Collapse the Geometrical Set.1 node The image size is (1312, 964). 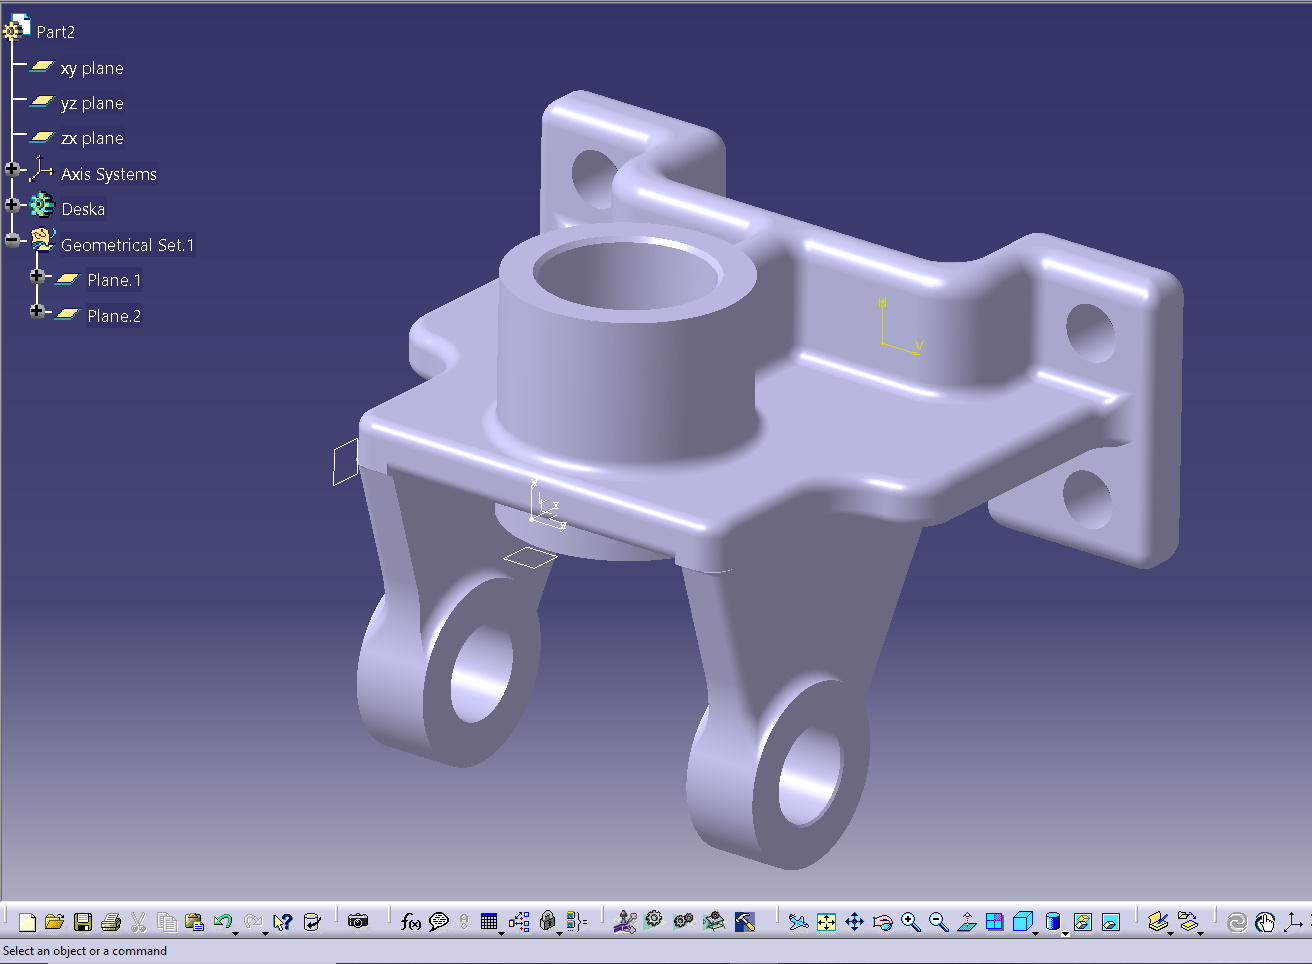click(12, 240)
